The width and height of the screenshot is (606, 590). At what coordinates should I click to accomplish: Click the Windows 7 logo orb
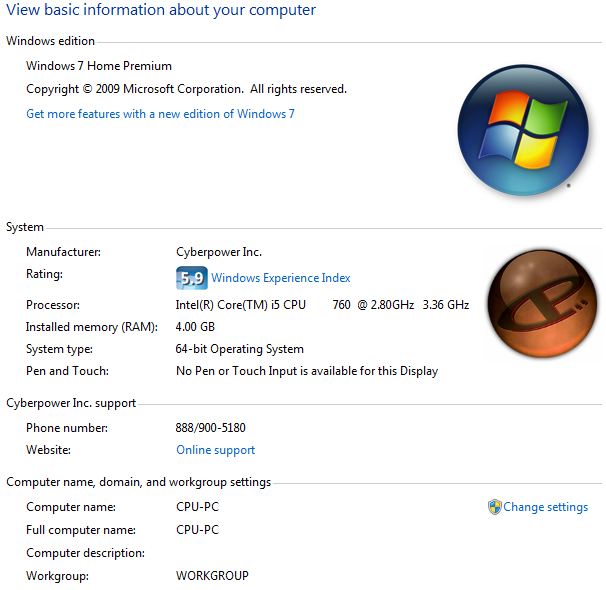523,130
